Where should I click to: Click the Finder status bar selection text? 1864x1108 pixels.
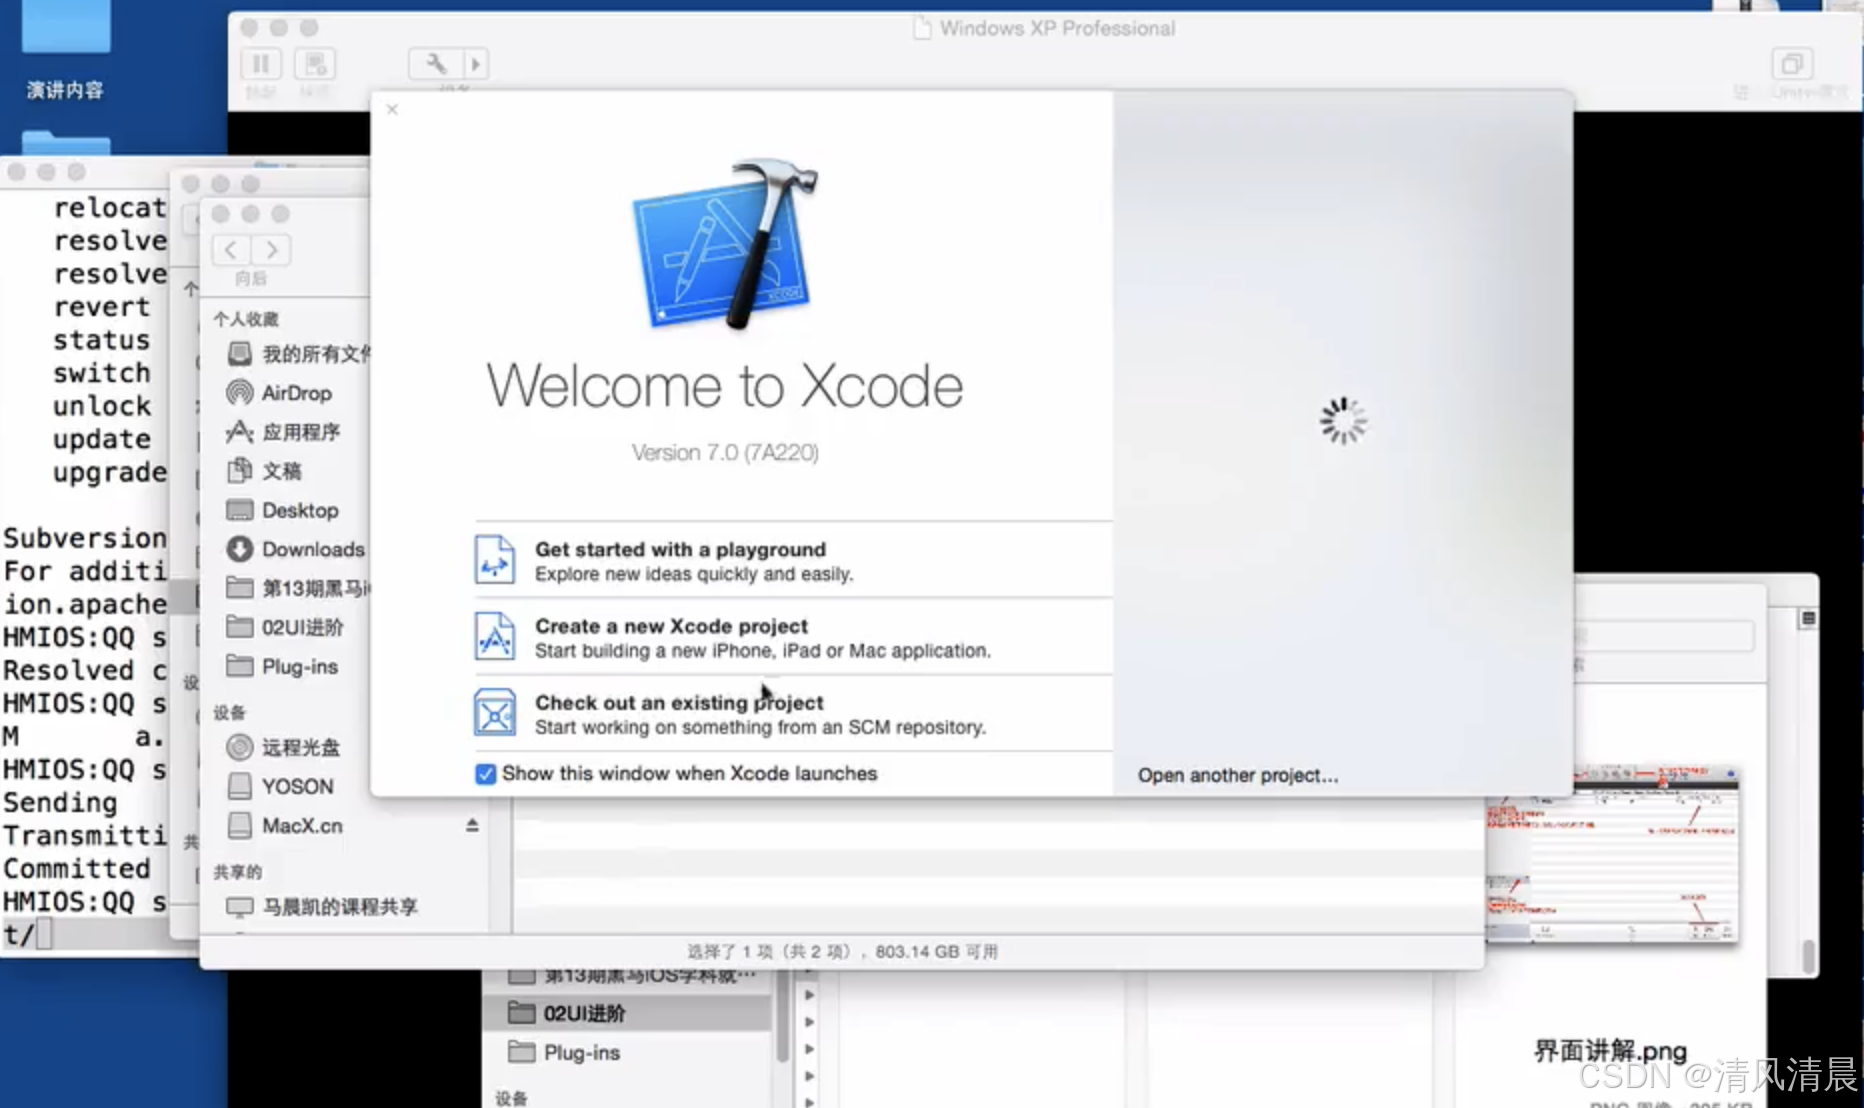coord(842,952)
